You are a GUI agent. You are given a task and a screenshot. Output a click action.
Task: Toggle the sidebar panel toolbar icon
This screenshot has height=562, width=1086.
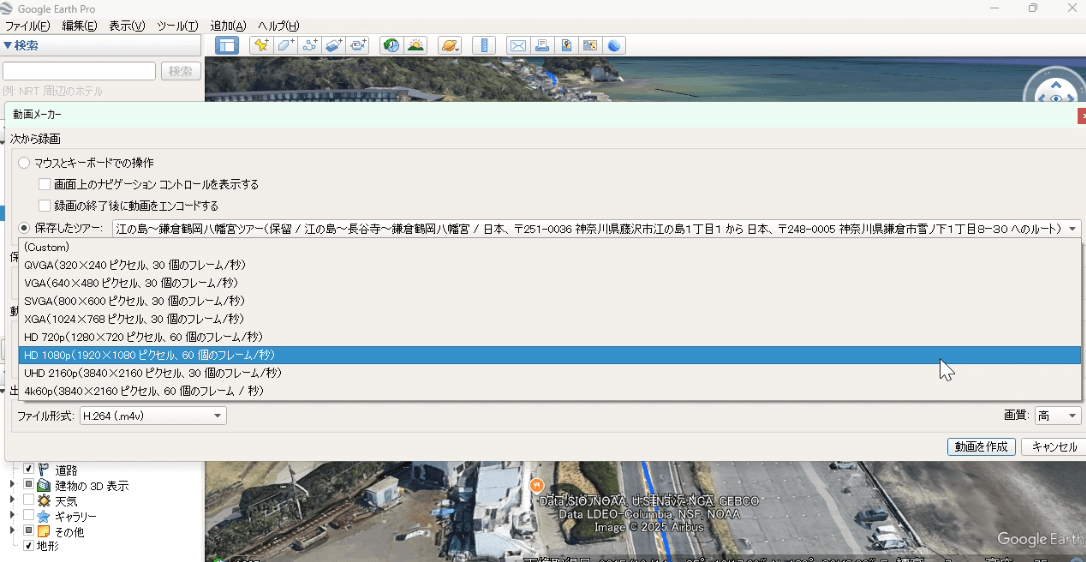[x=227, y=45]
